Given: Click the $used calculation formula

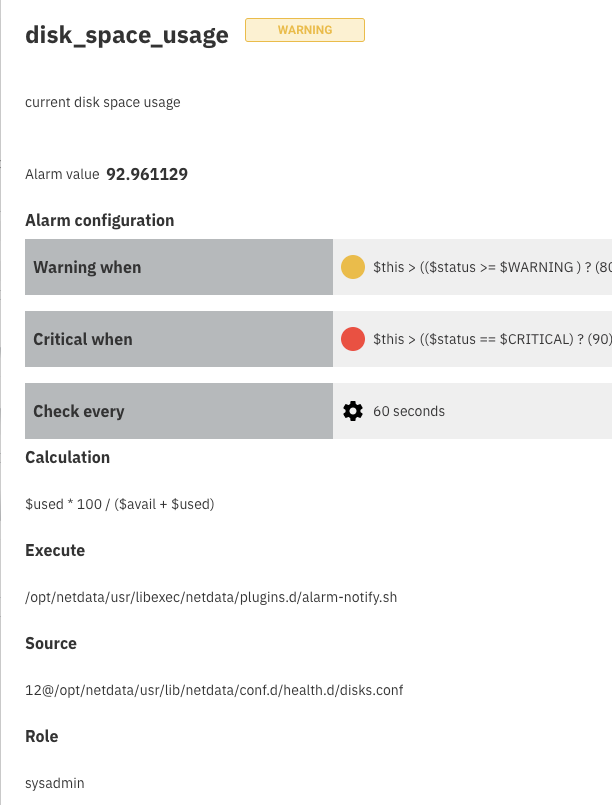Looking at the screenshot, I should [120, 504].
